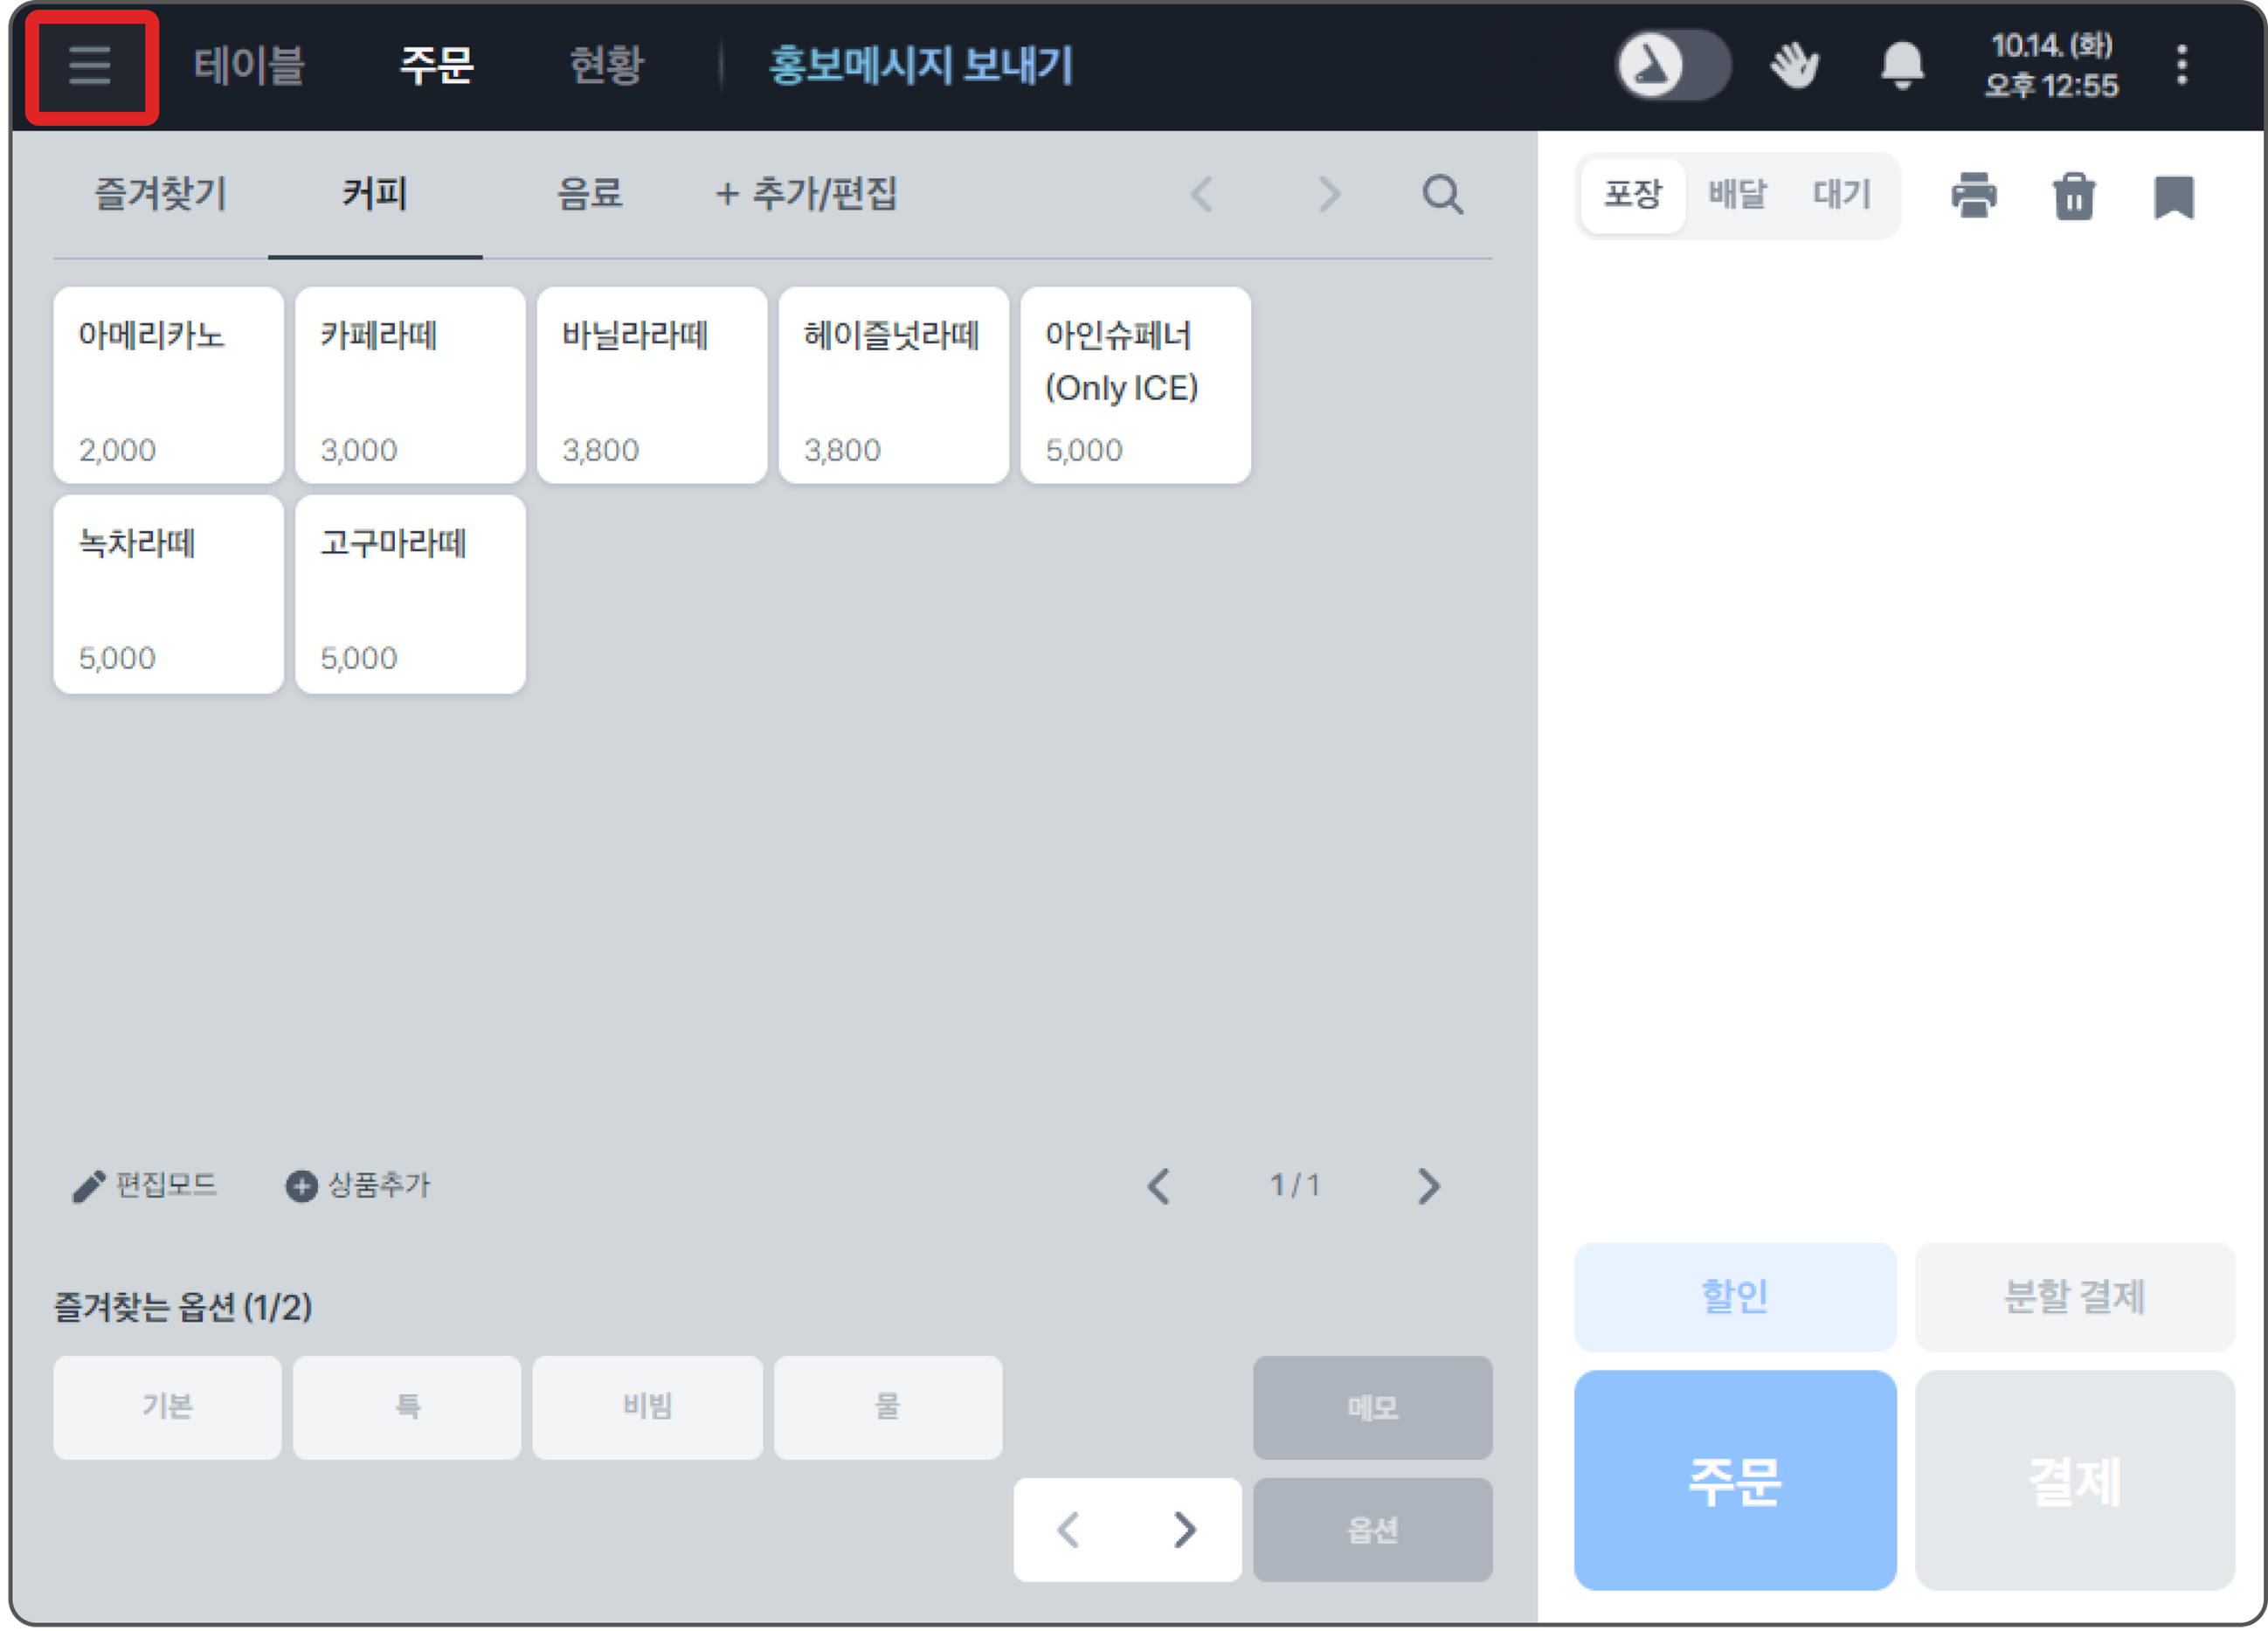Go to next menu page arrow beside 1/1
The width and height of the screenshot is (2268, 1631).
point(1429,1186)
